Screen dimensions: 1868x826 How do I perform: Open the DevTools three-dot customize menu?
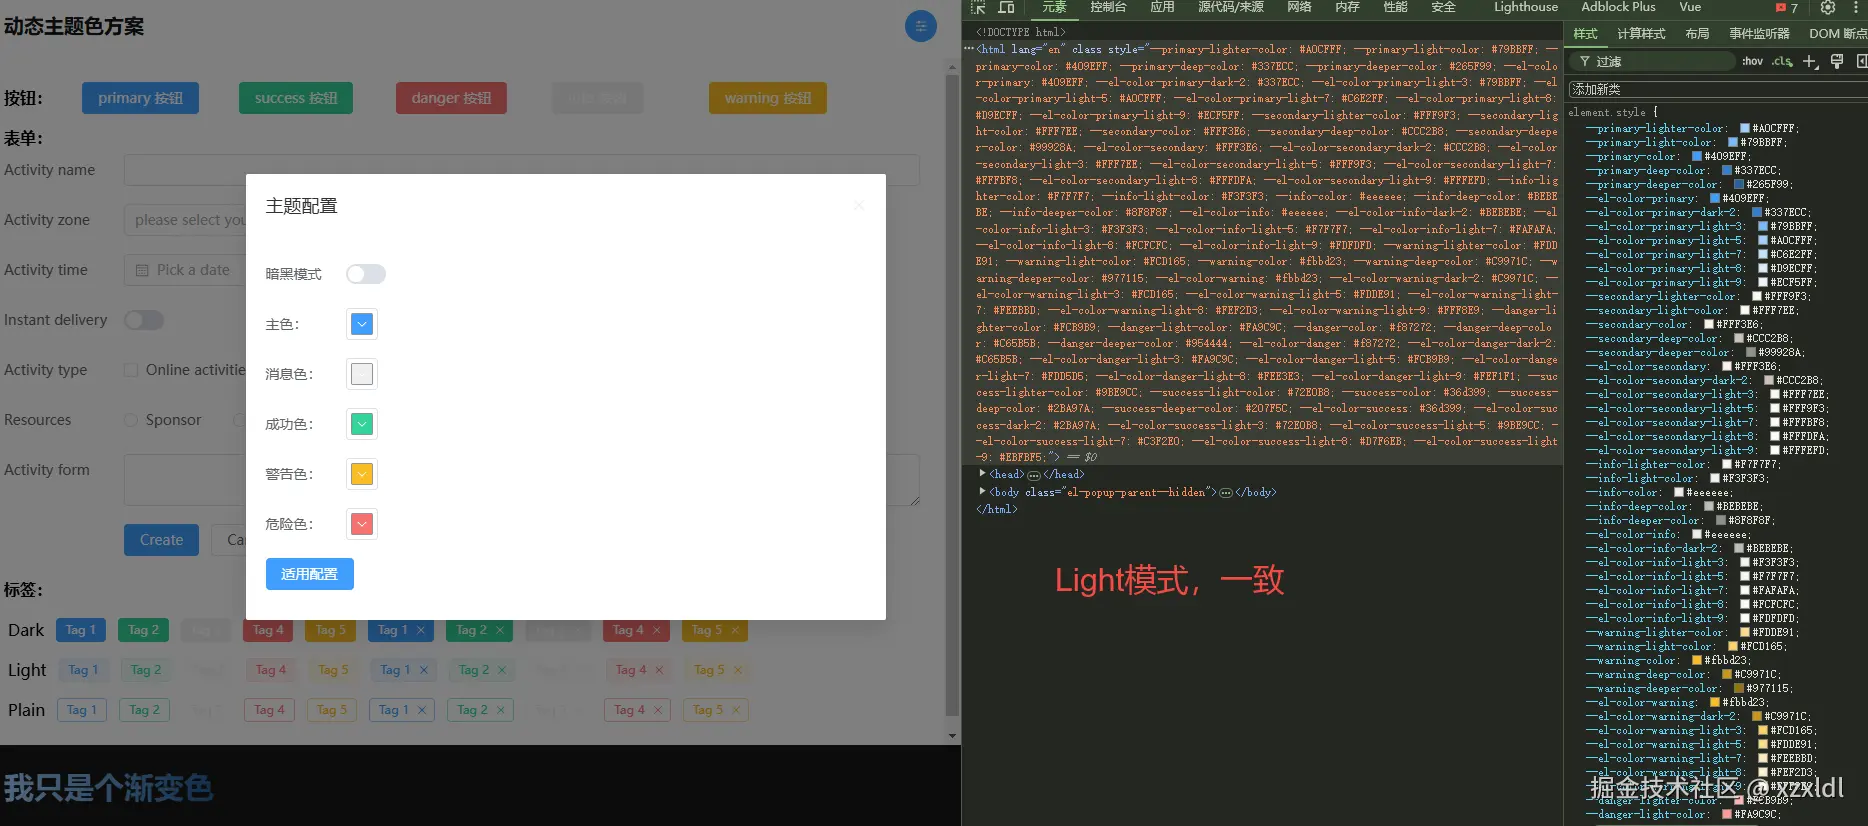click(1856, 7)
